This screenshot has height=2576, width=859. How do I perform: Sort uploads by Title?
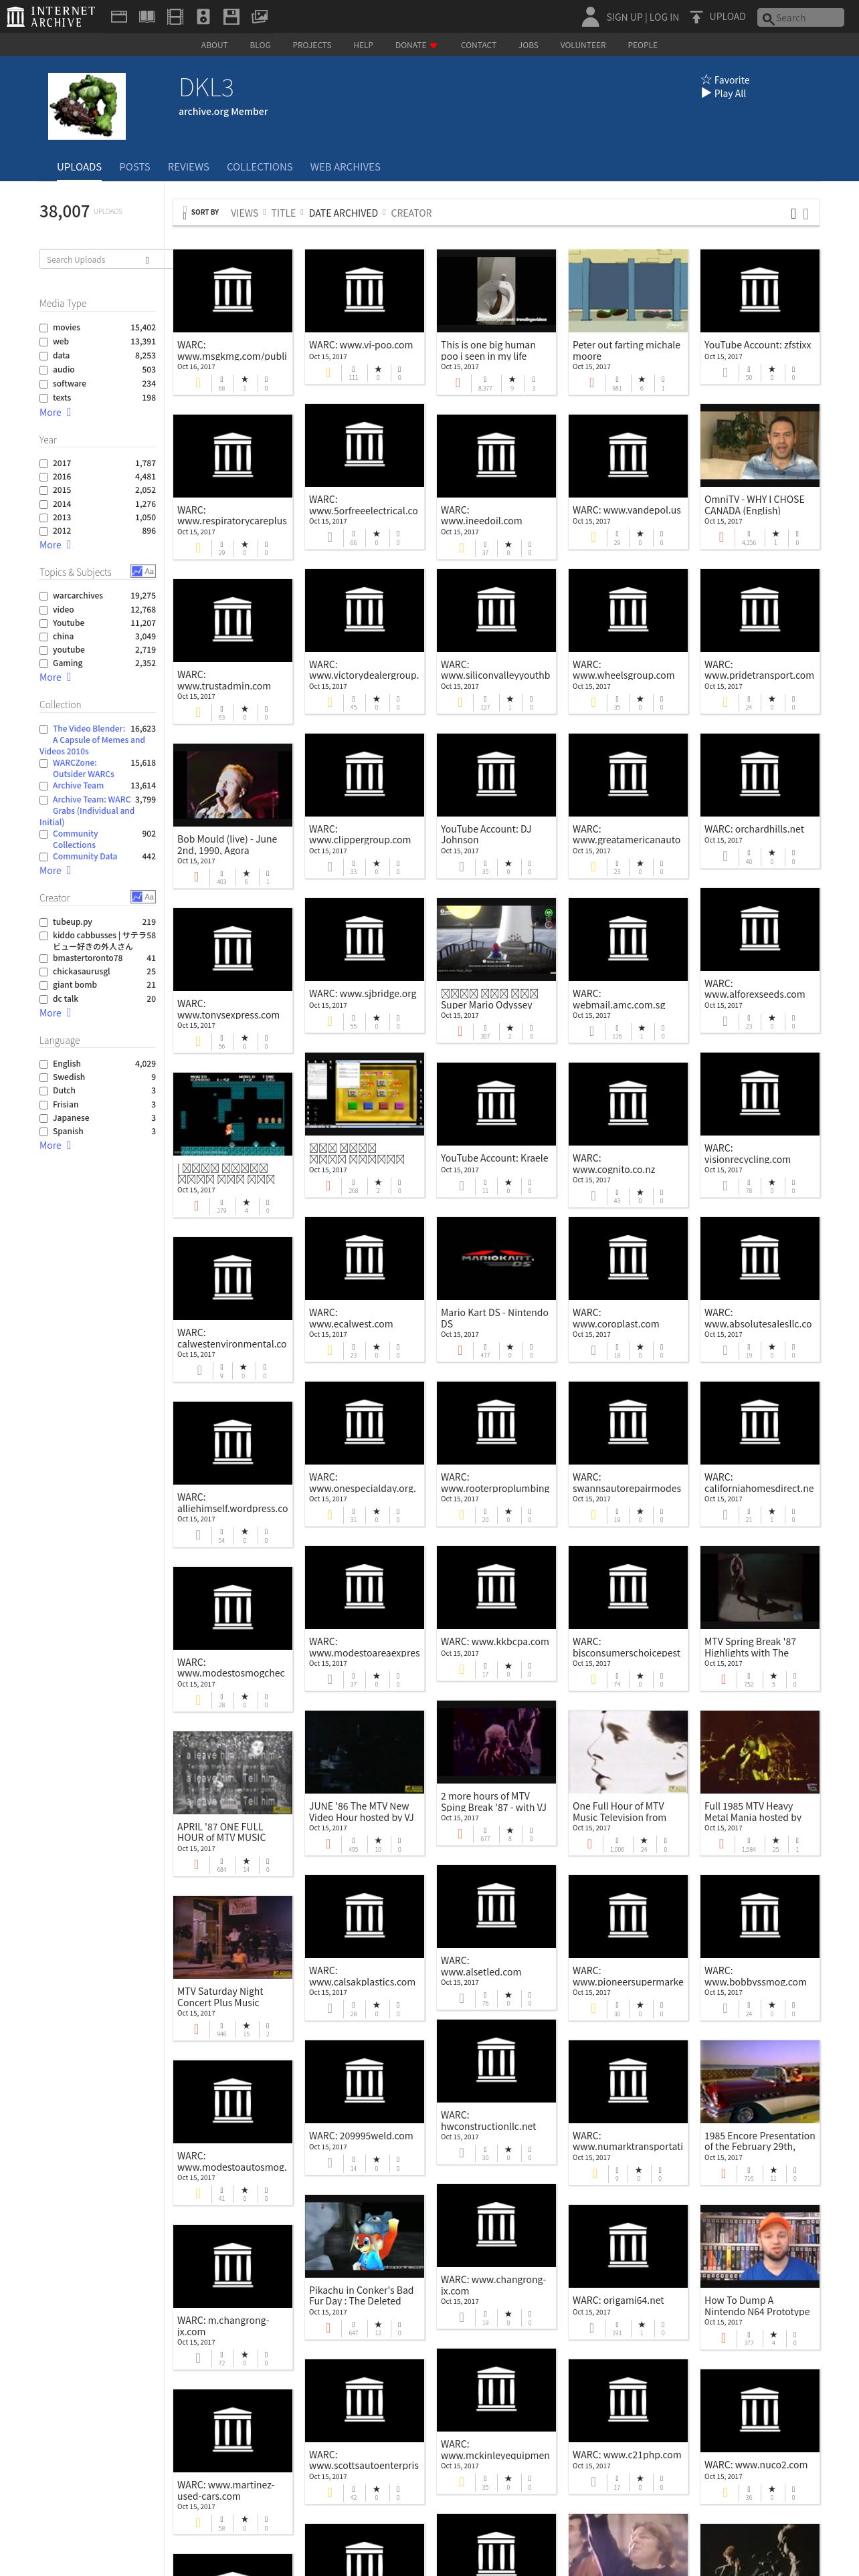click(x=283, y=213)
